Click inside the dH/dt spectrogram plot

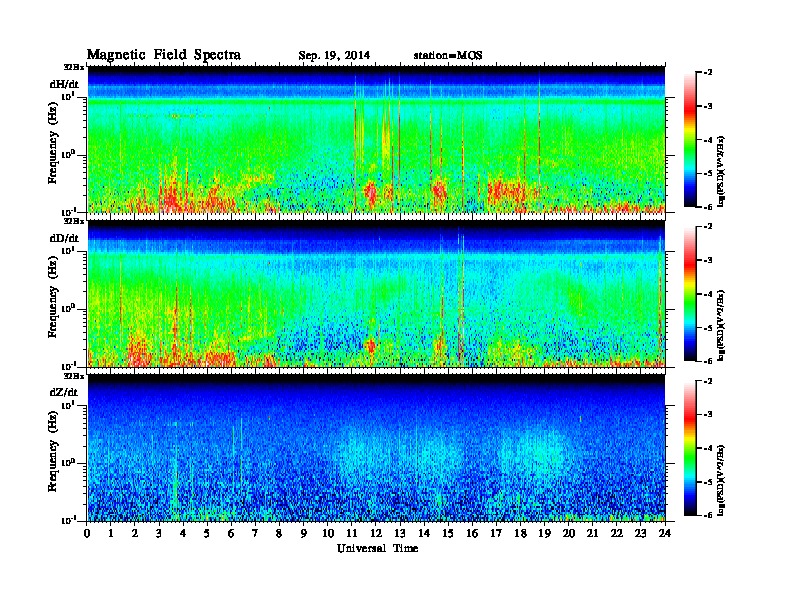click(x=376, y=139)
